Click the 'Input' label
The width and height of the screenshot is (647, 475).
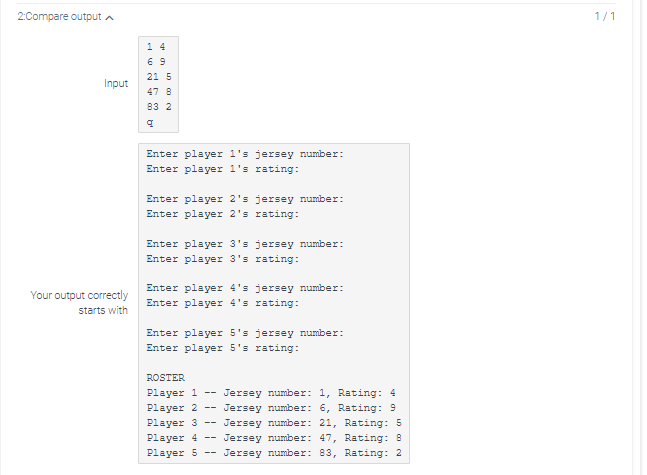(116, 83)
